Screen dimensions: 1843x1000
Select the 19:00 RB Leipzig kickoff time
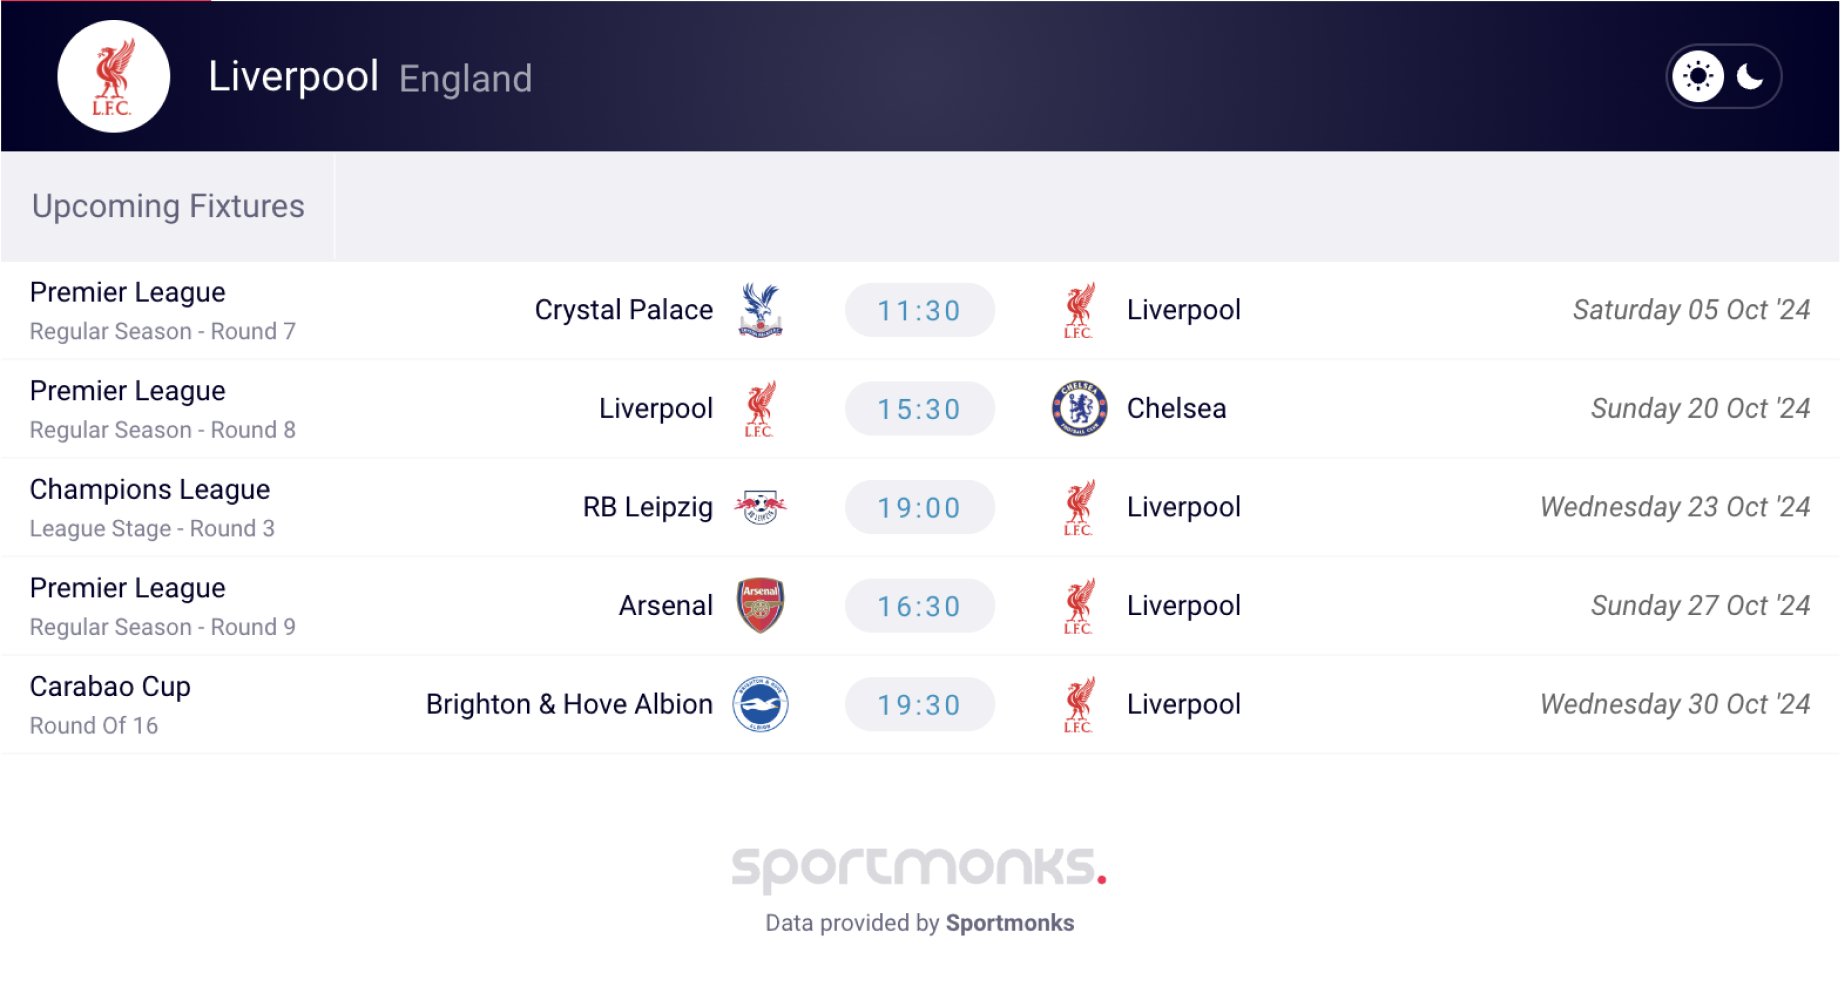pyautogui.click(x=919, y=508)
